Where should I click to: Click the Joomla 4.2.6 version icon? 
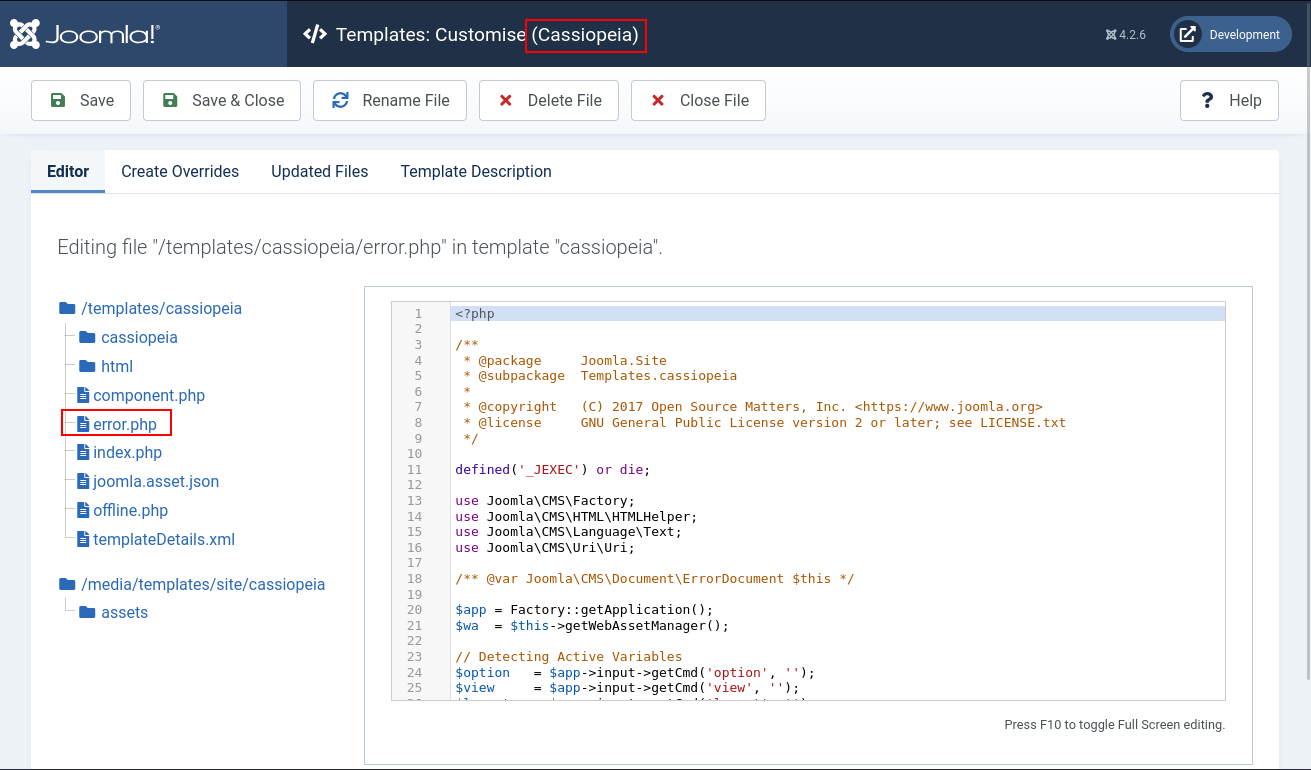[1111, 35]
